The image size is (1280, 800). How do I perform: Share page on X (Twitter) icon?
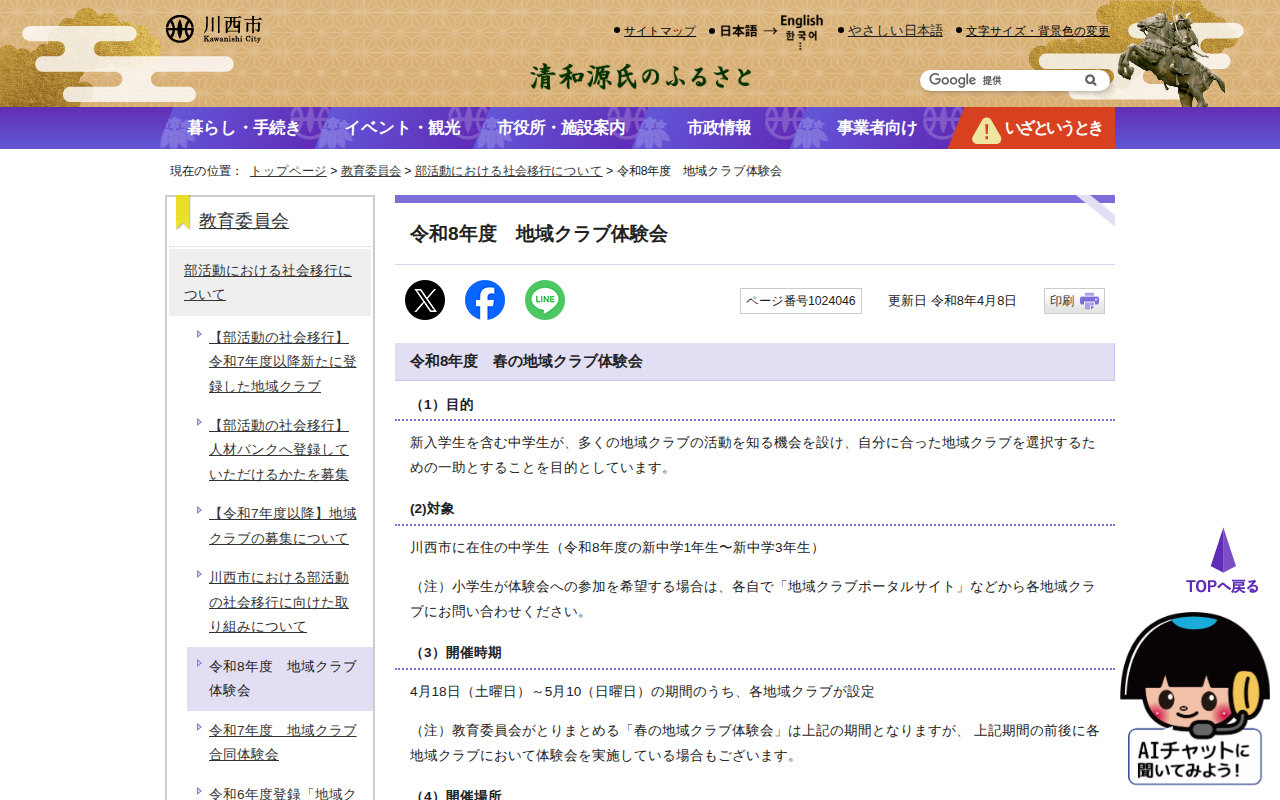click(425, 300)
